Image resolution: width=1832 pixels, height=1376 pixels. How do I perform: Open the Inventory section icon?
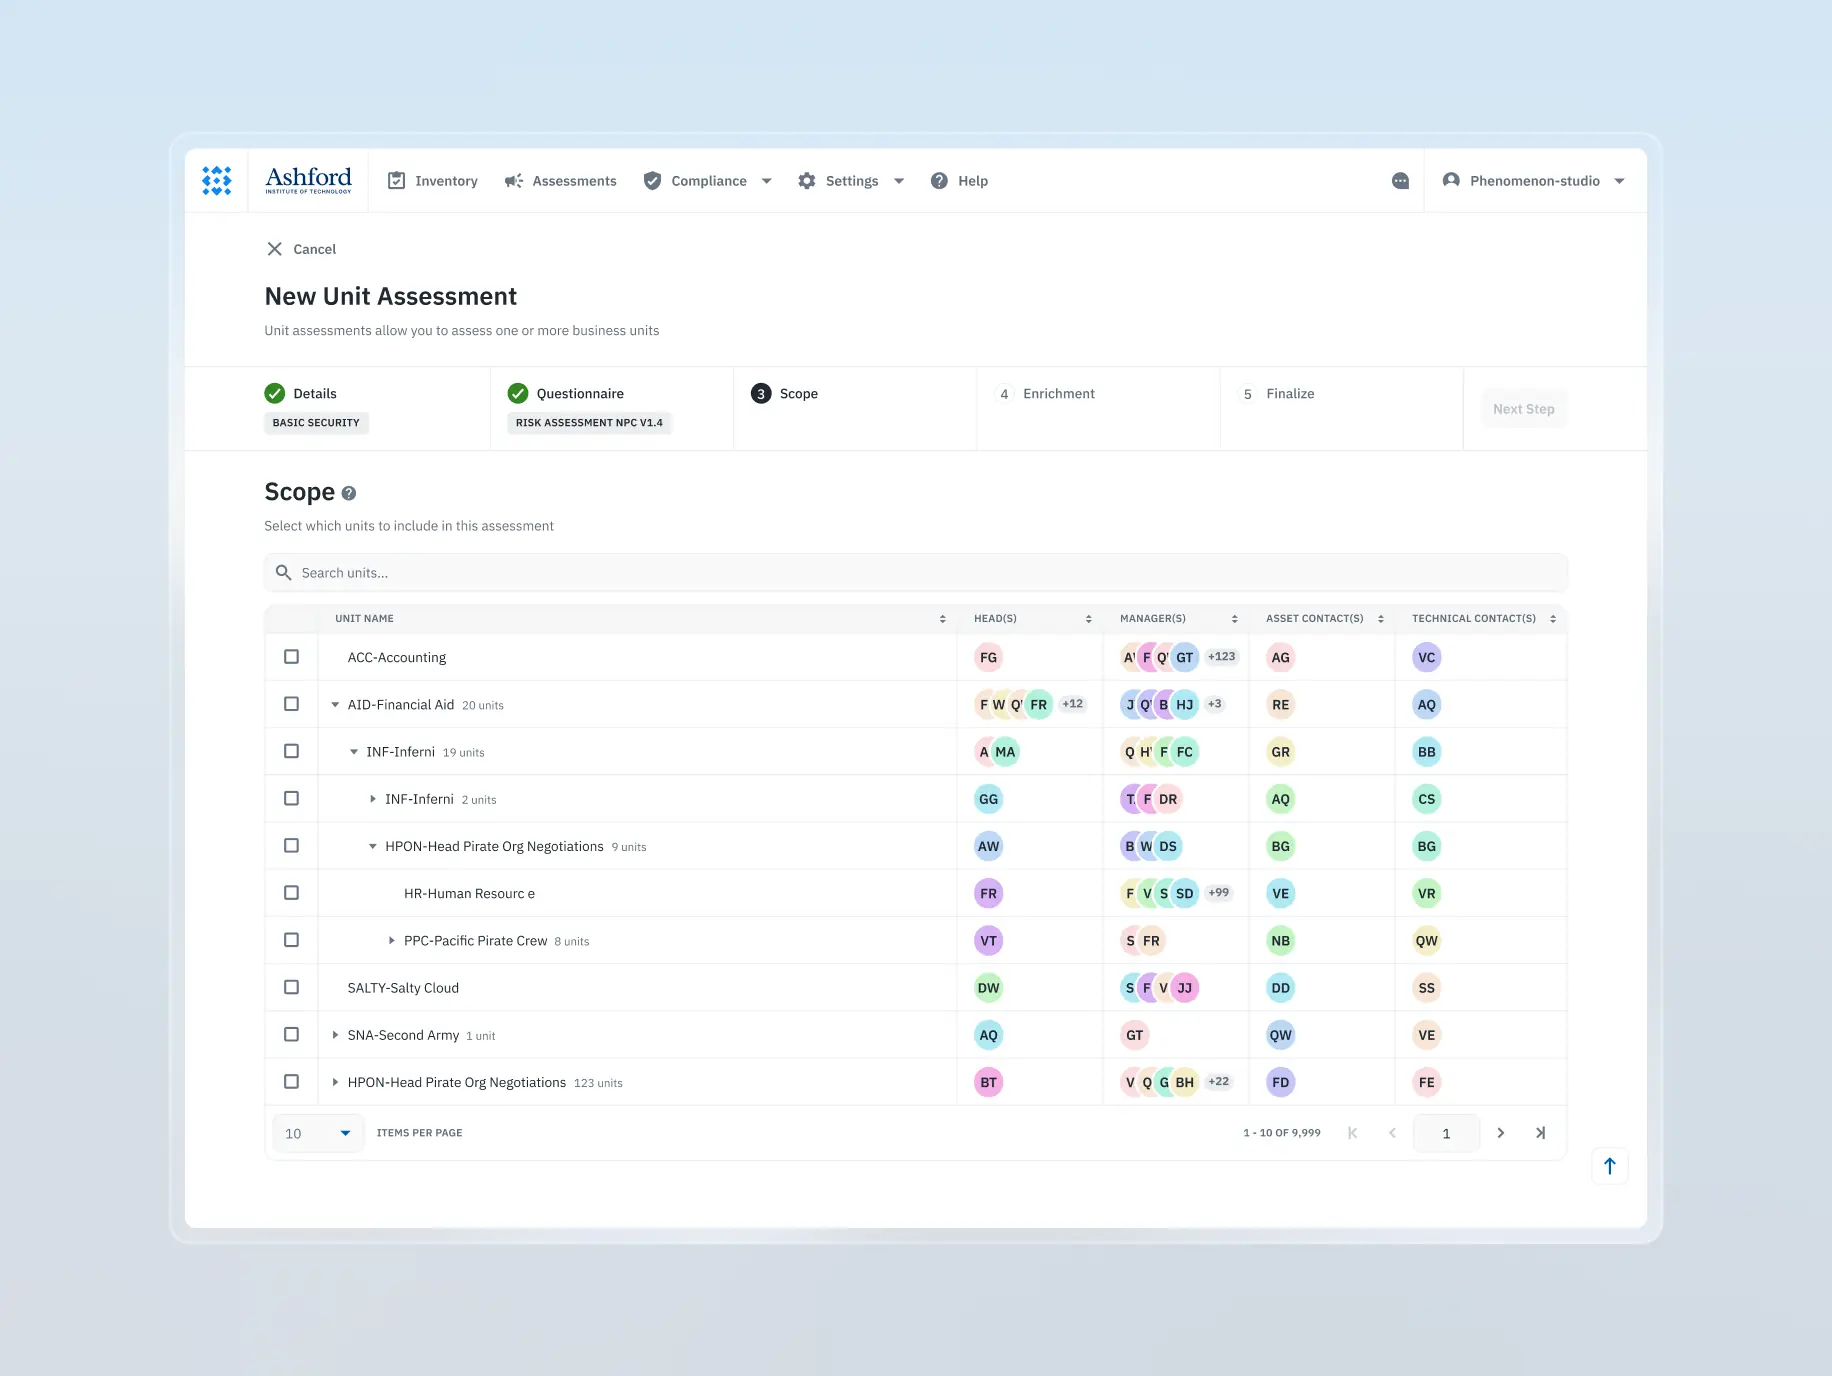tap(396, 181)
